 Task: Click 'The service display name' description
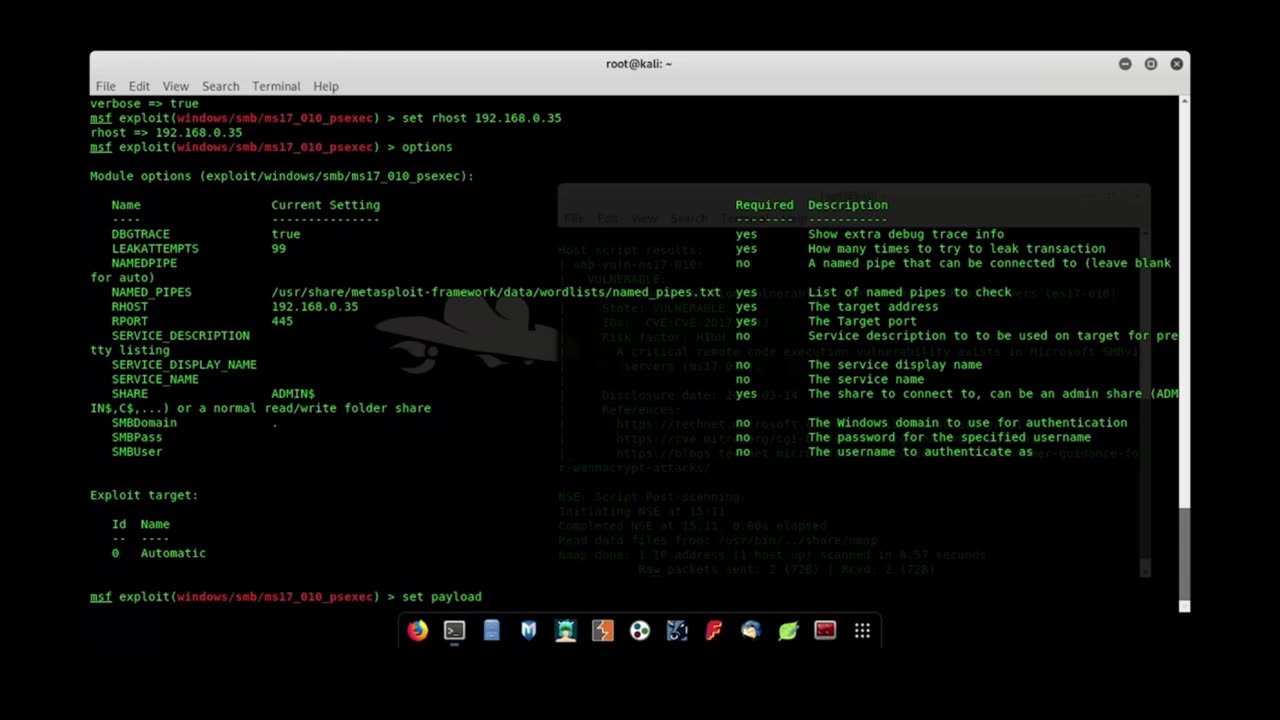[895, 365]
